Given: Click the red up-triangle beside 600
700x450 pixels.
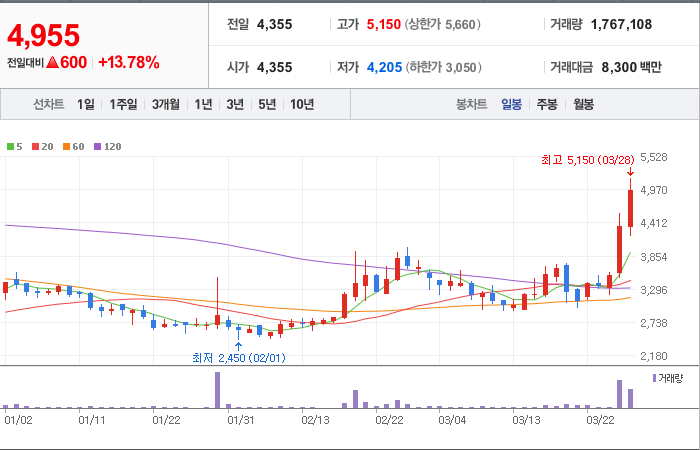Looking at the screenshot, I should point(52,63).
